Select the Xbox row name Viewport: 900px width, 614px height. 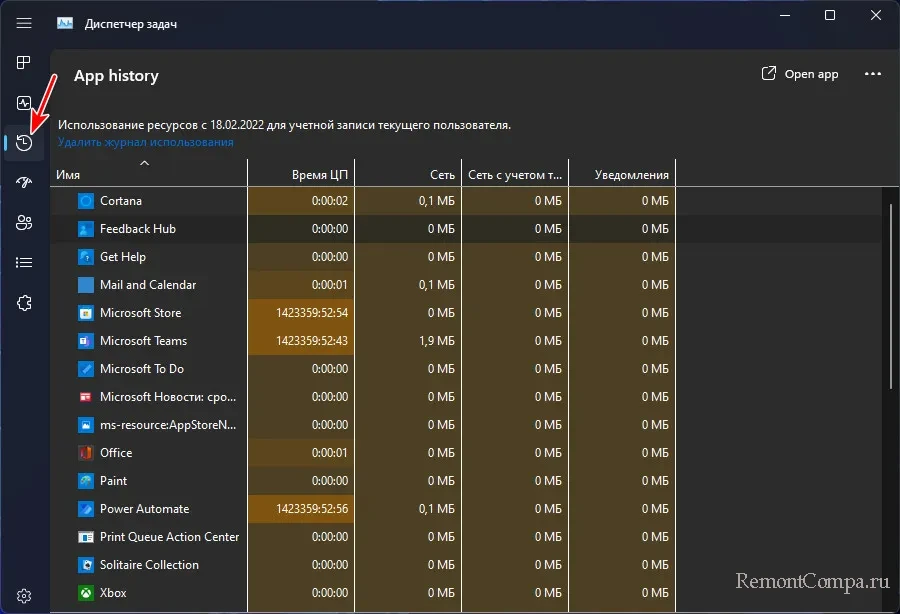[113, 593]
